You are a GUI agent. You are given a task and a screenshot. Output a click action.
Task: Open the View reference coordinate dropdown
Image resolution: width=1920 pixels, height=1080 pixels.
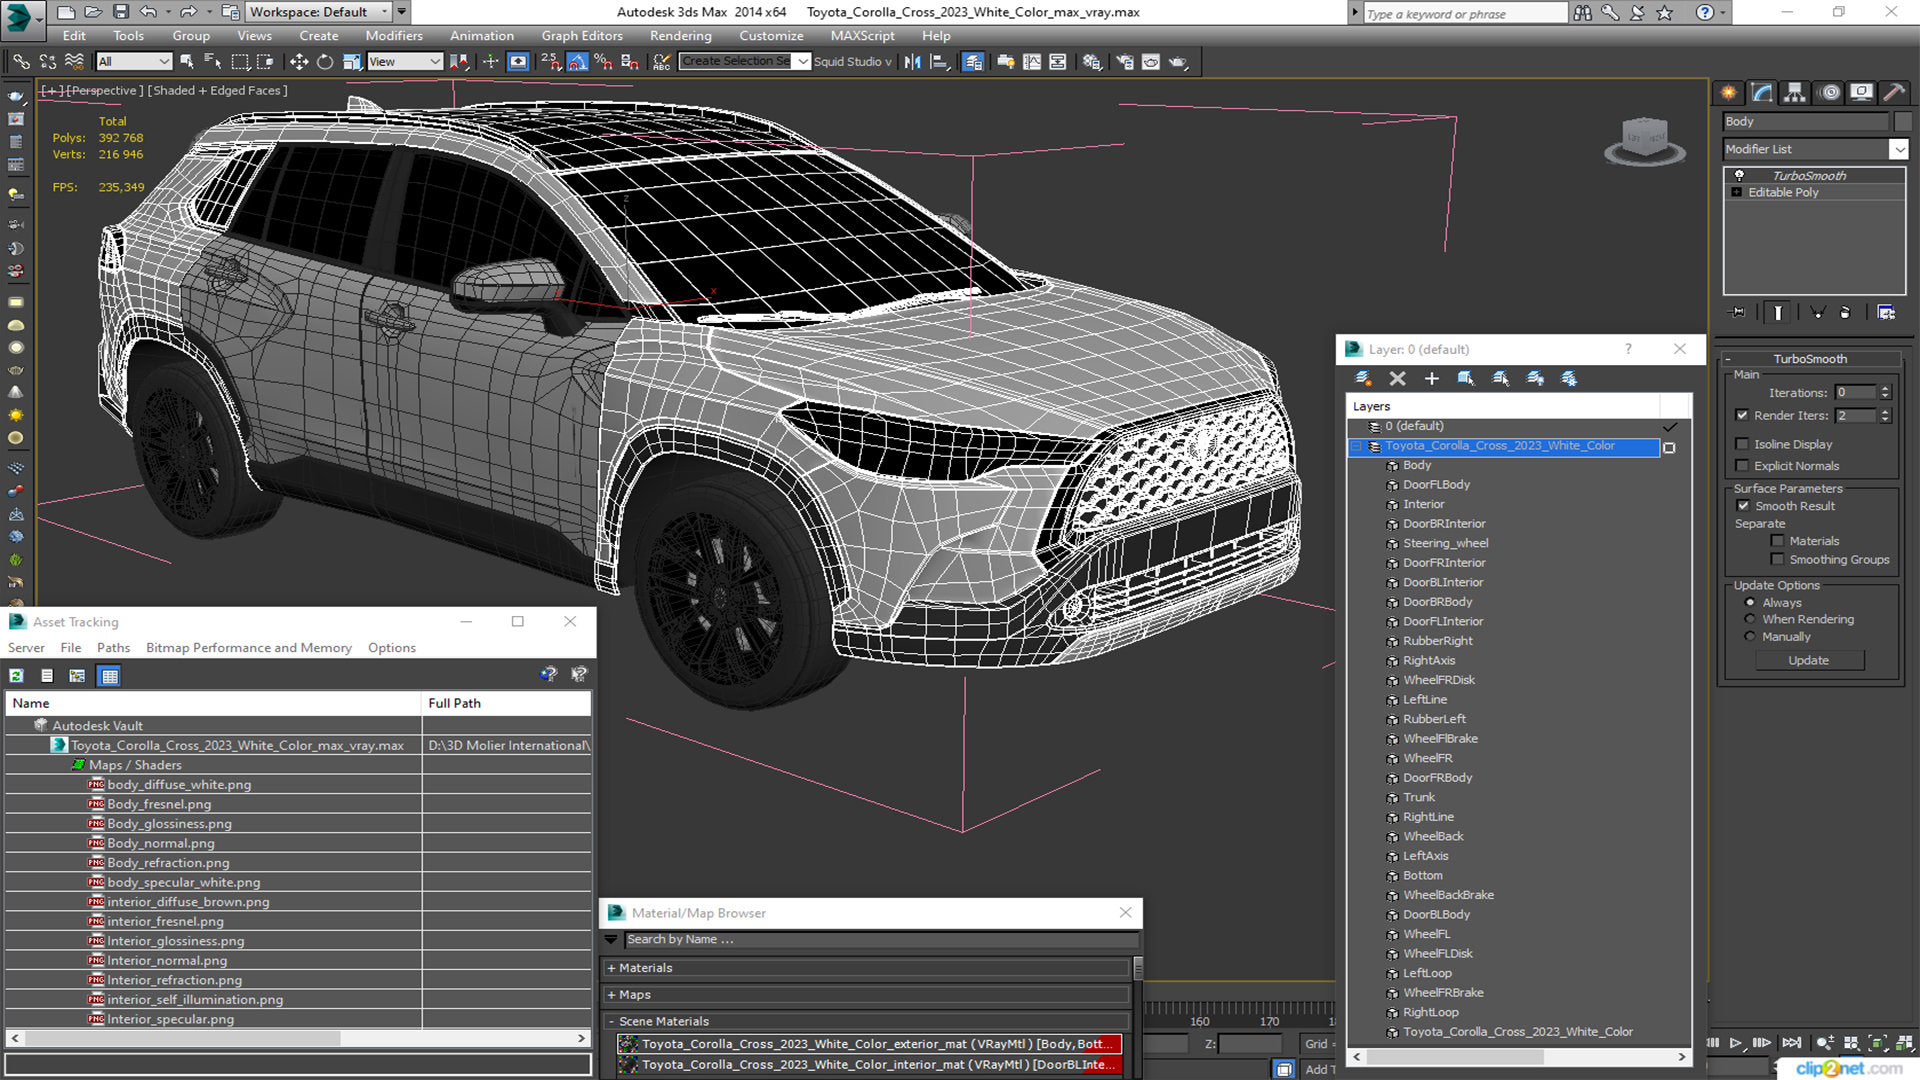(405, 62)
